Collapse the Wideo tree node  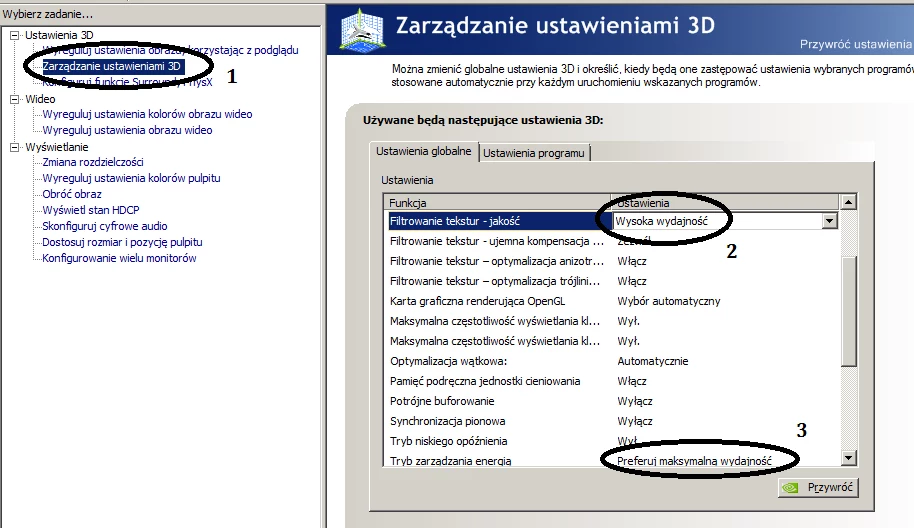[x=15, y=100]
